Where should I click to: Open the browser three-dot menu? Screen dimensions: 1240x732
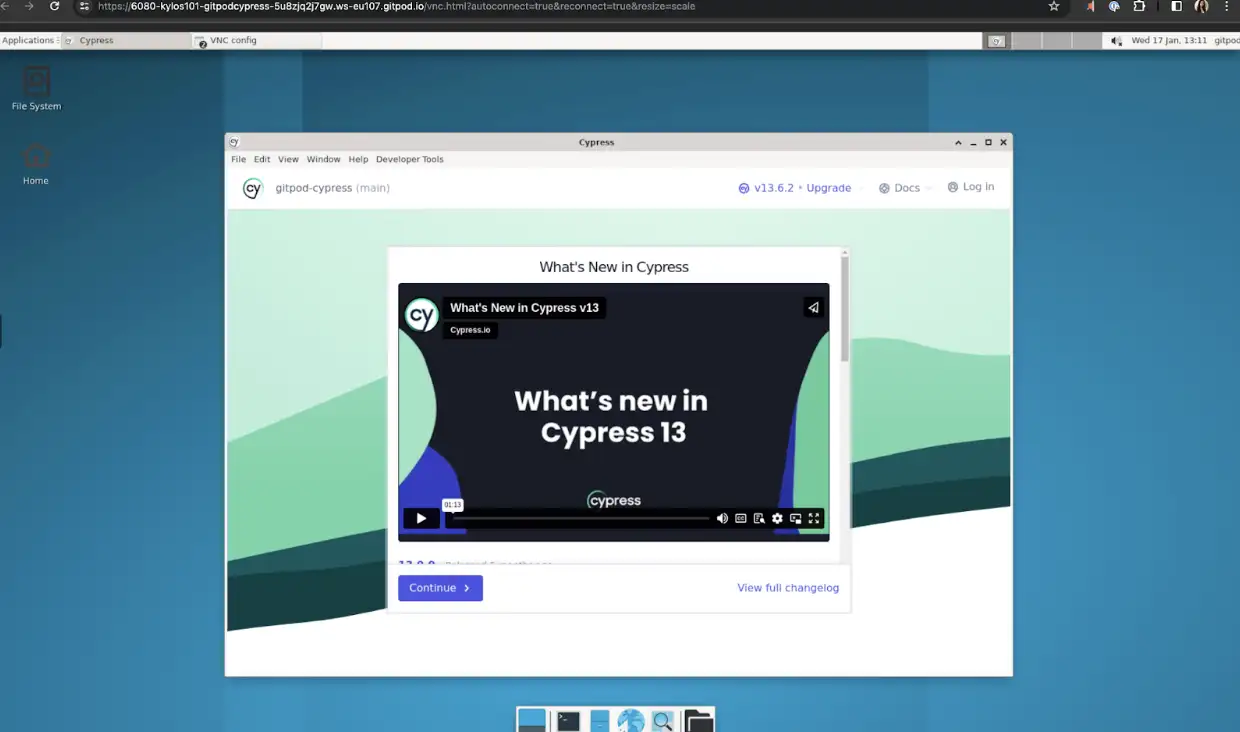(x=1227, y=6)
